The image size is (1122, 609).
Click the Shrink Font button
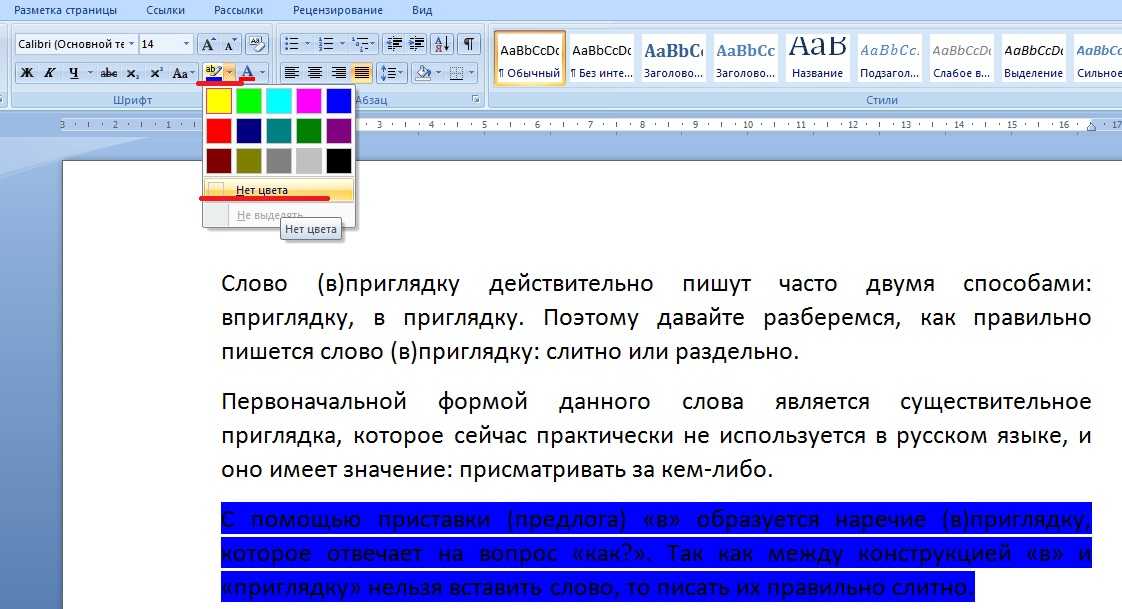click(230, 44)
